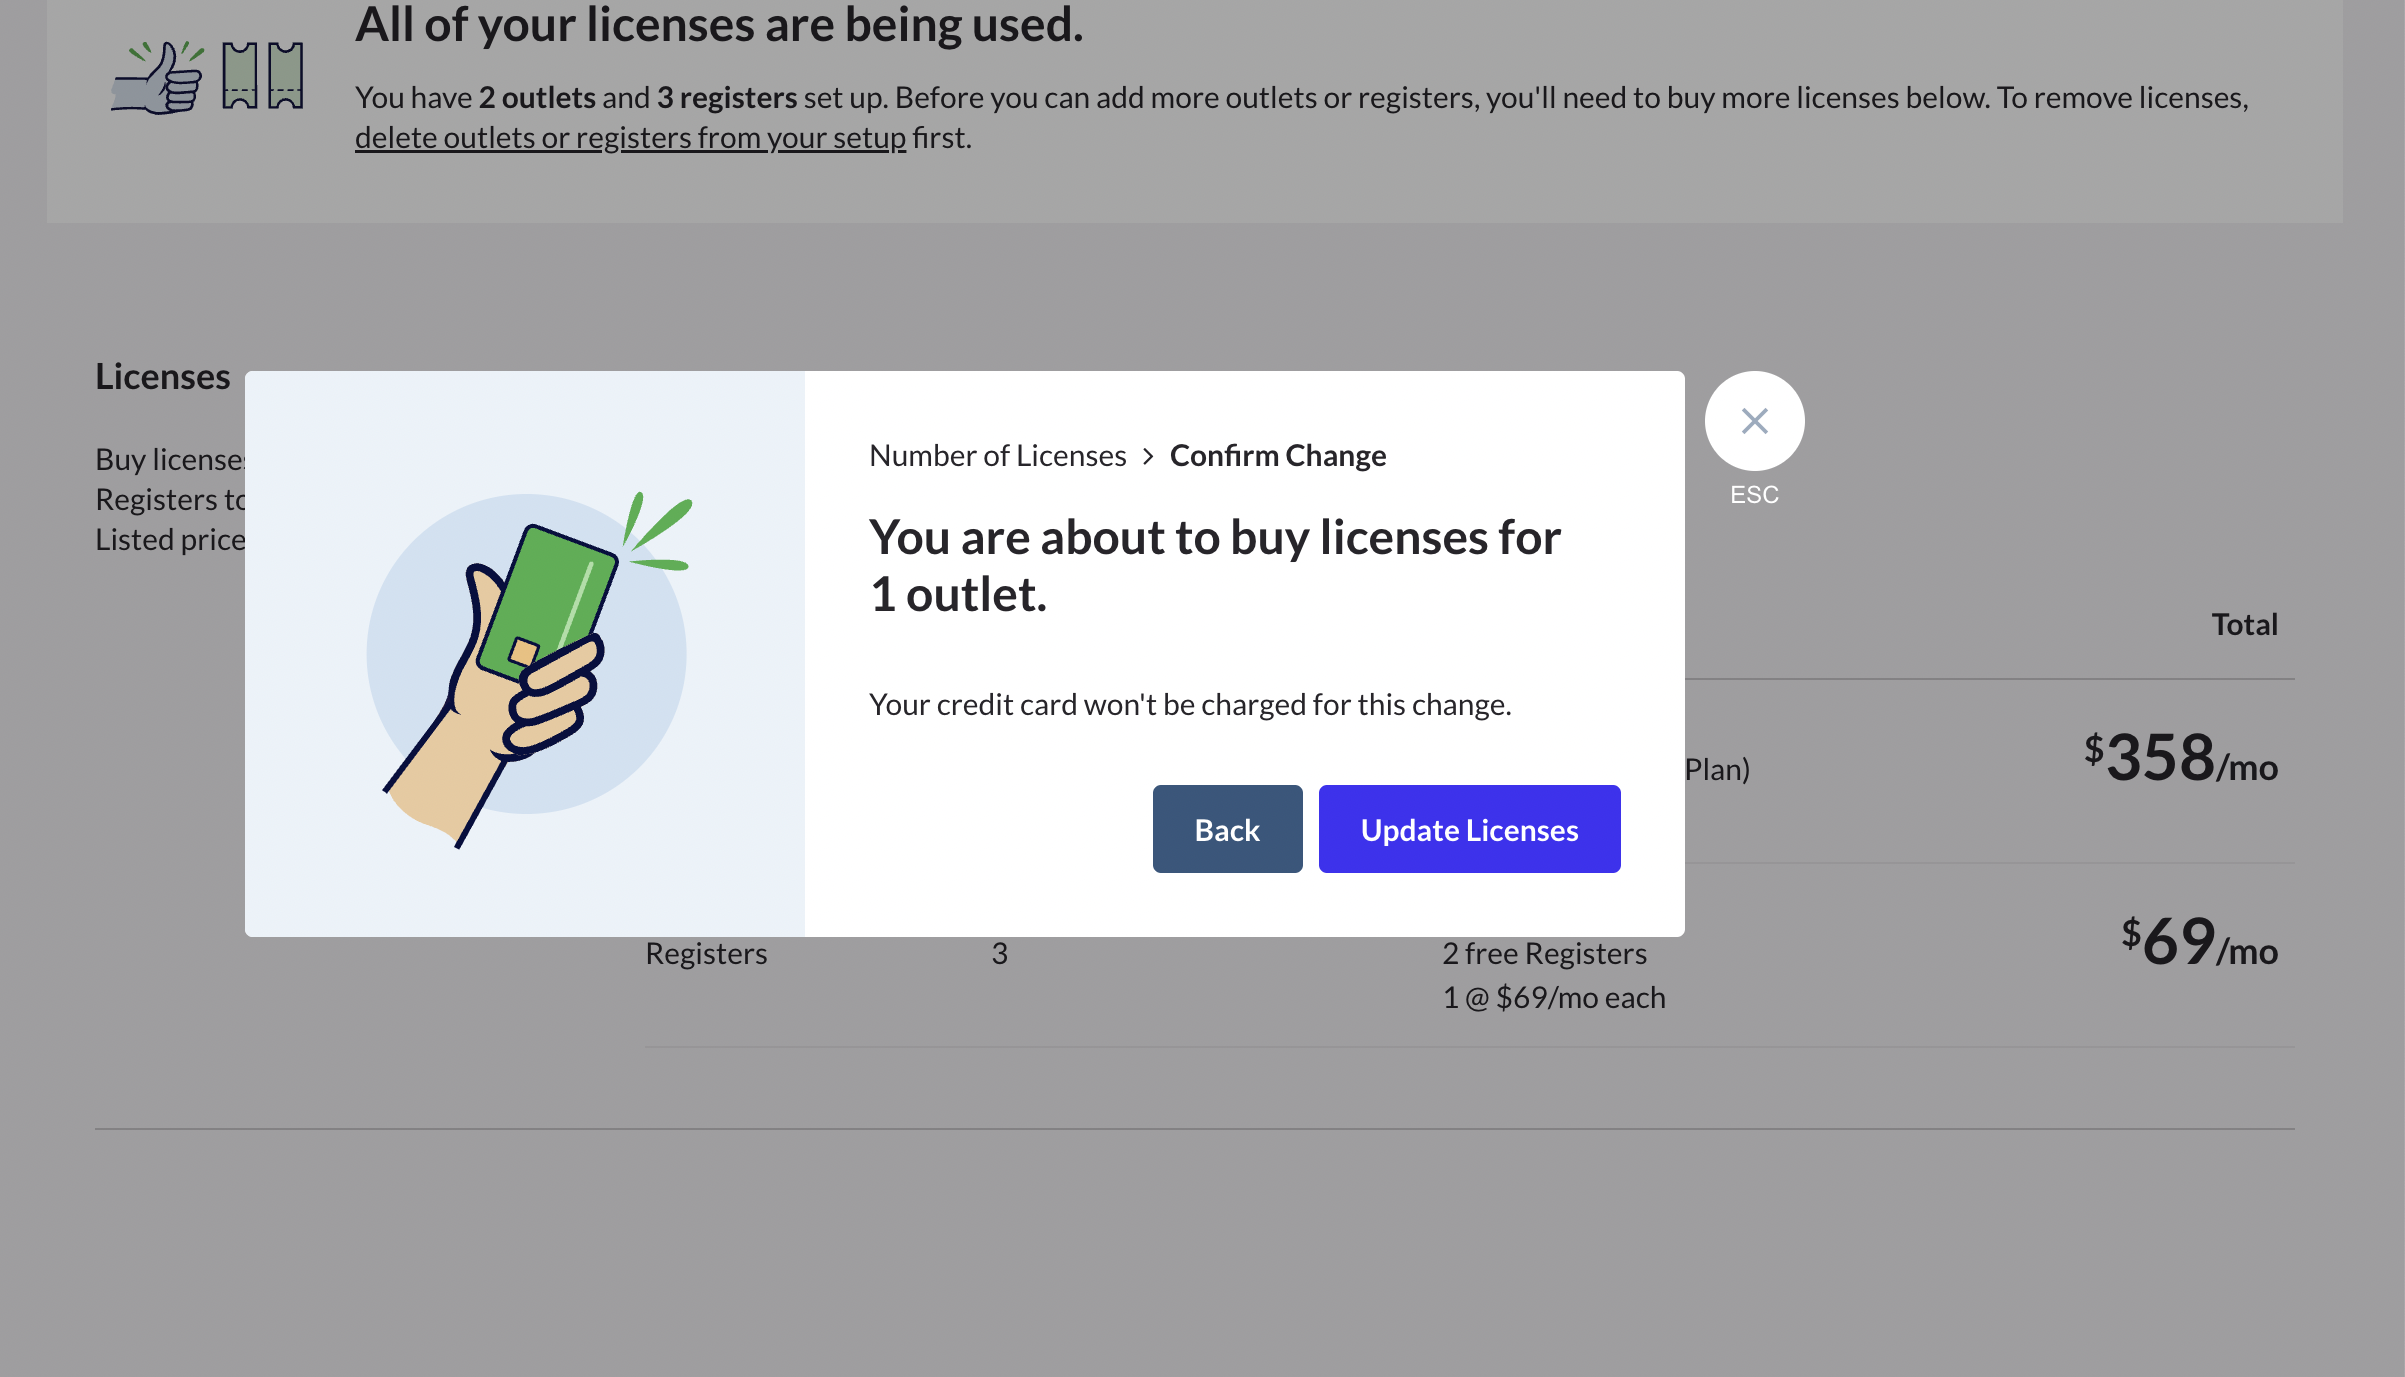Click the registers quantity value 3
The height and width of the screenshot is (1377, 2405).
[999, 953]
